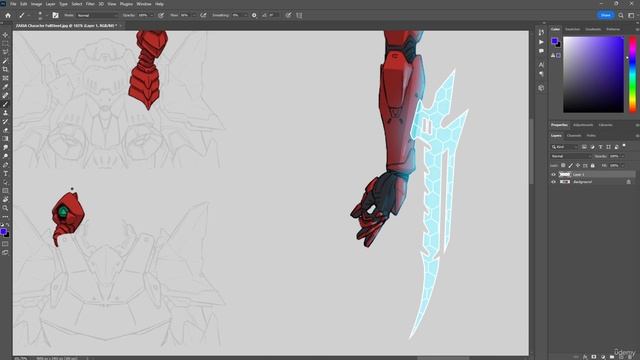
Task: Open the Edit Toolbar three-dots menu
Action: [x=5, y=217]
